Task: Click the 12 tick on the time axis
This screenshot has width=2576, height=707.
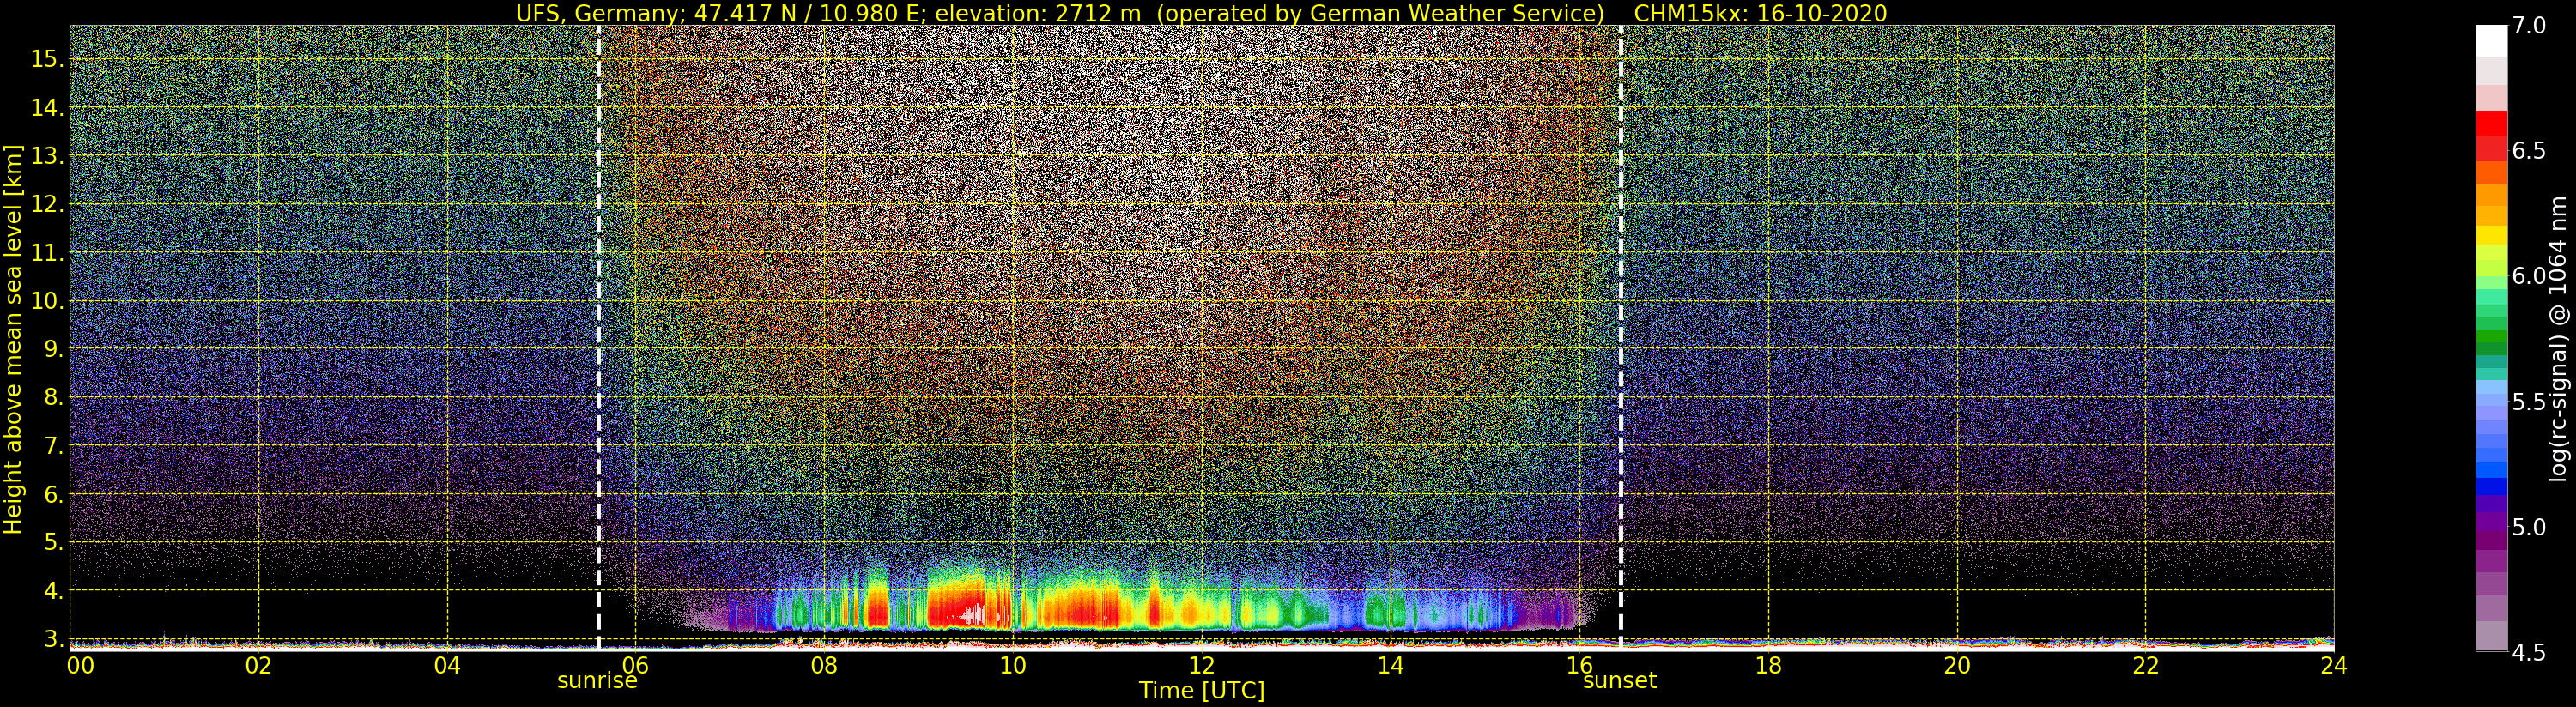Action: point(1201,665)
